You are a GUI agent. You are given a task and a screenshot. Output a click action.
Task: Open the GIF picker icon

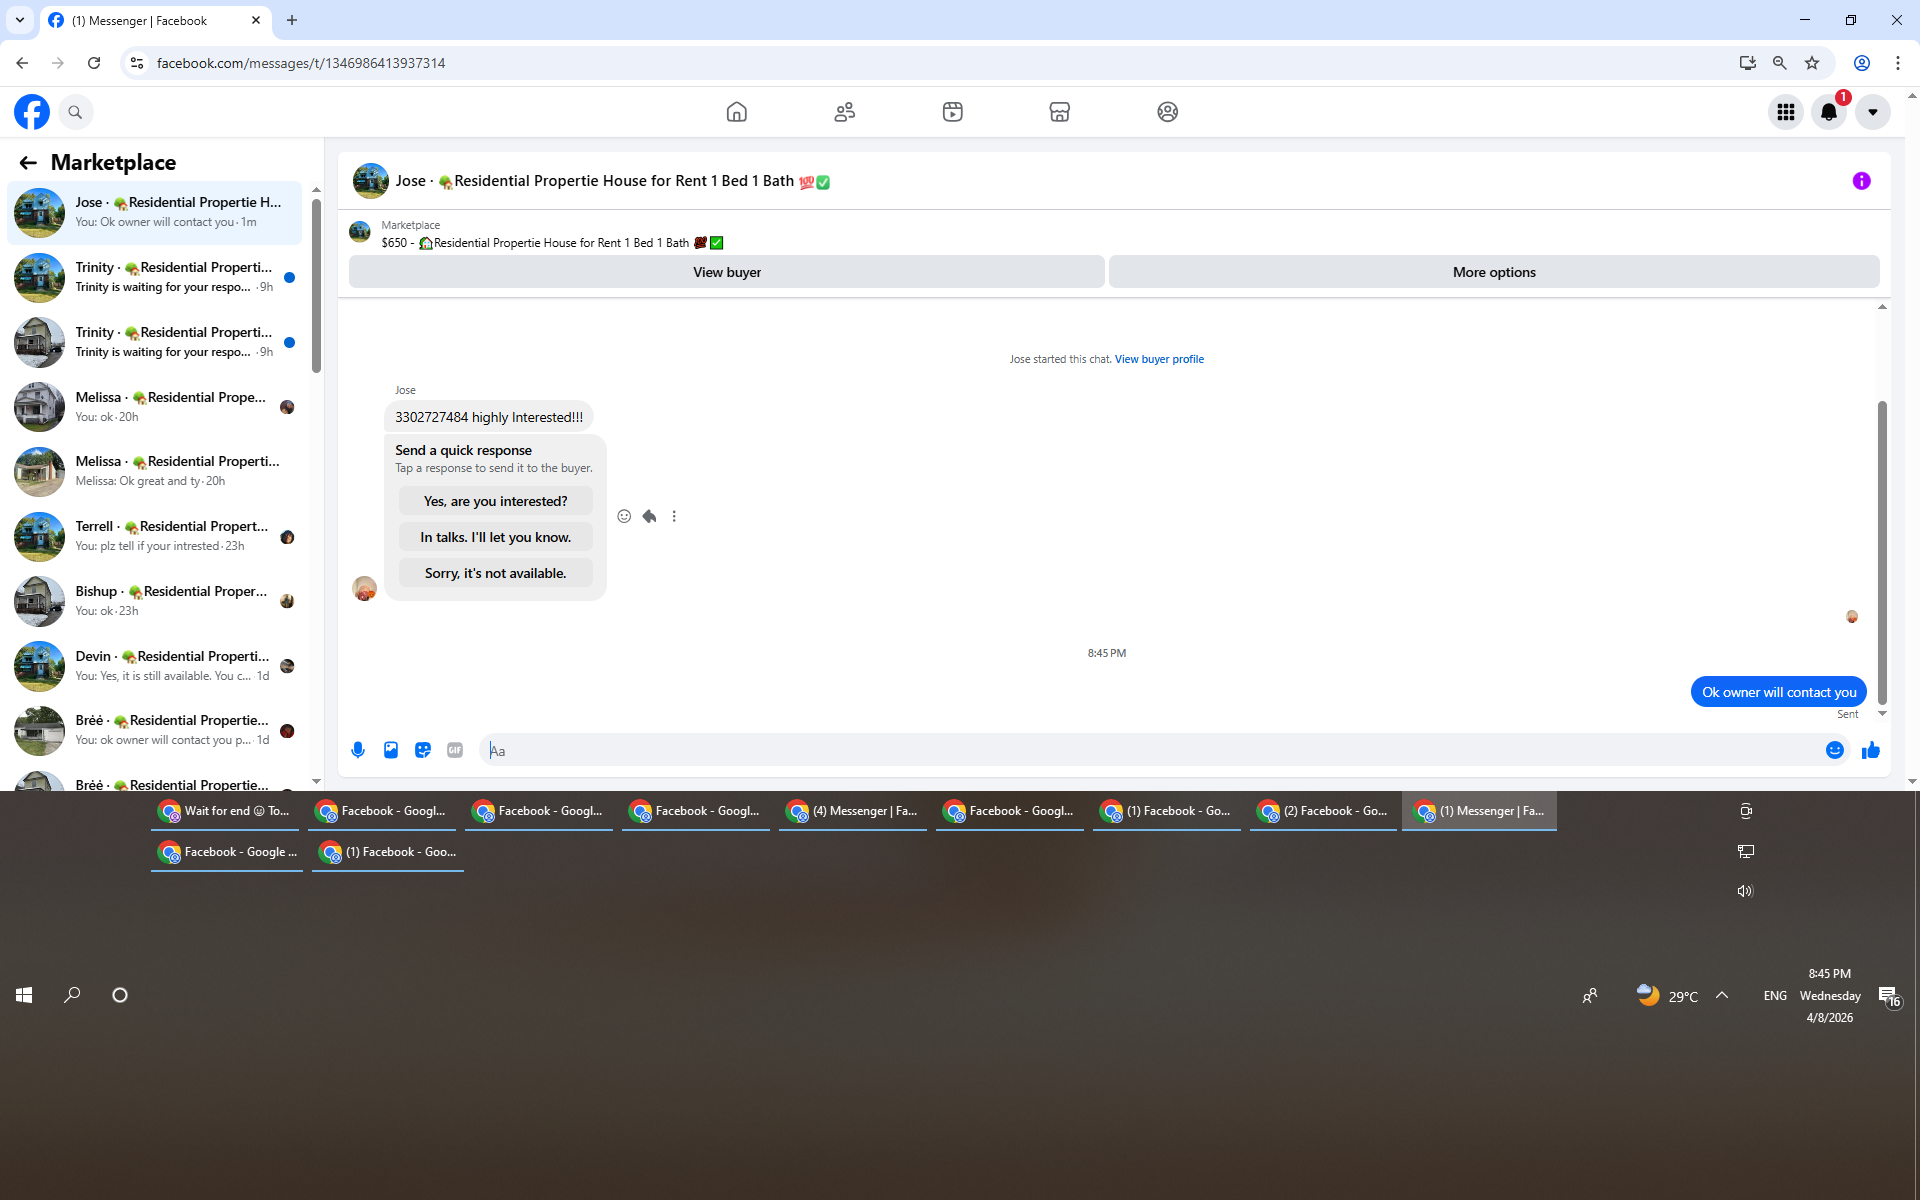(455, 750)
